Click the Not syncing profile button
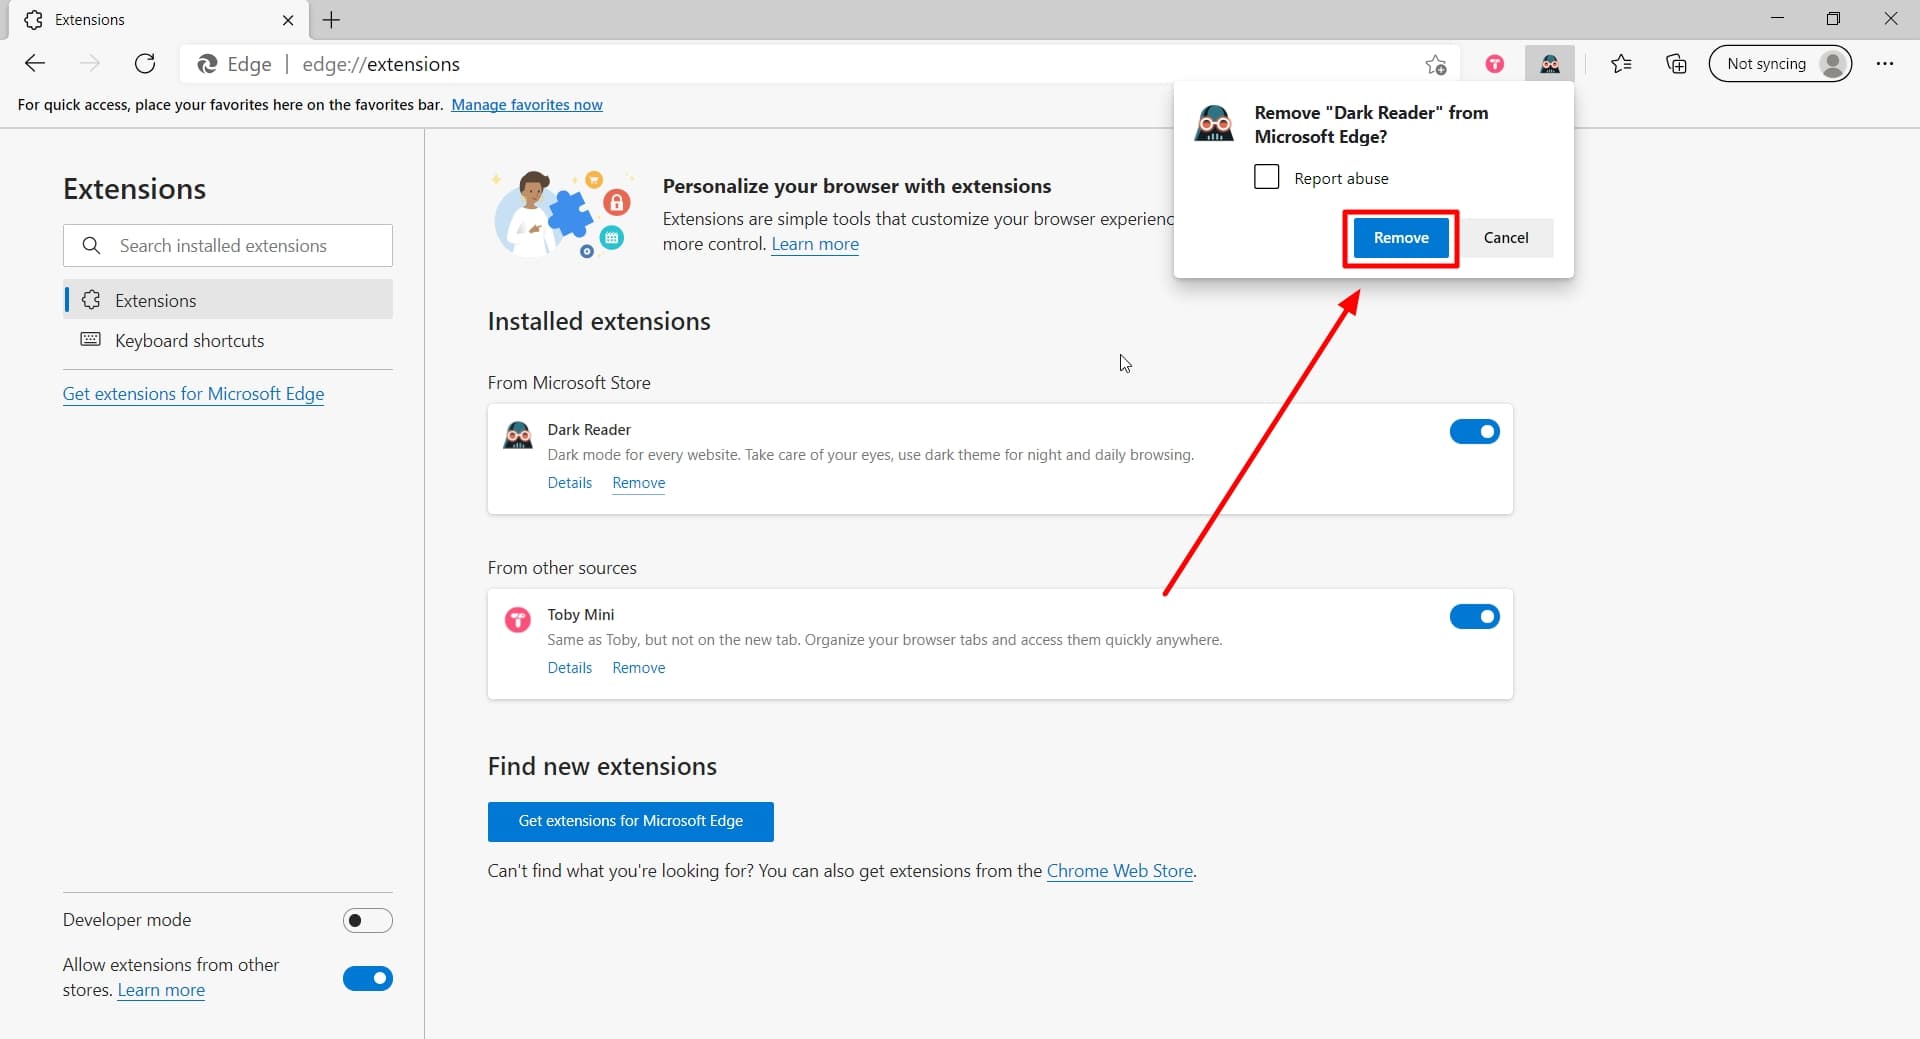This screenshot has height=1039, width=1920. [1780, 64]
